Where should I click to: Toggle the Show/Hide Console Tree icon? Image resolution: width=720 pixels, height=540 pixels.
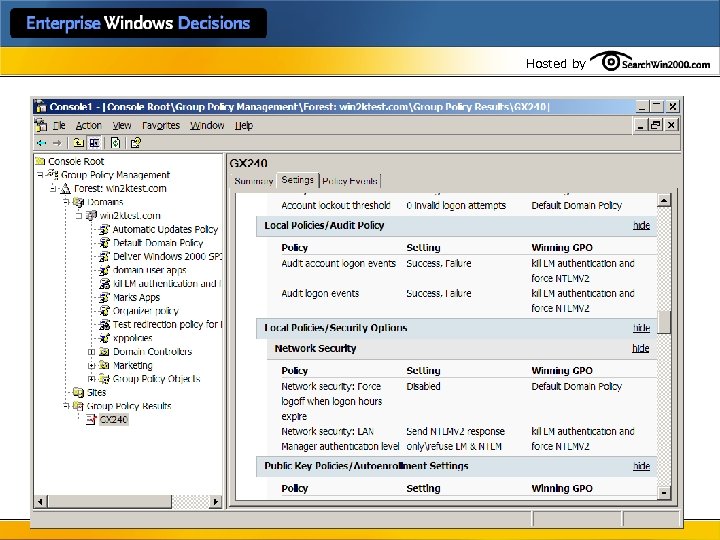95,143
